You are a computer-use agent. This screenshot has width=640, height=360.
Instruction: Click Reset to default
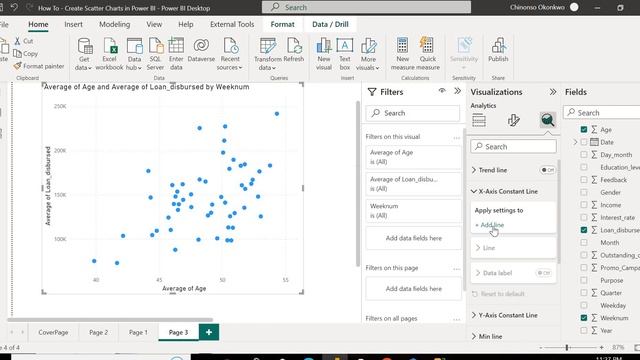pyautogui.click(x=498, y=294)
